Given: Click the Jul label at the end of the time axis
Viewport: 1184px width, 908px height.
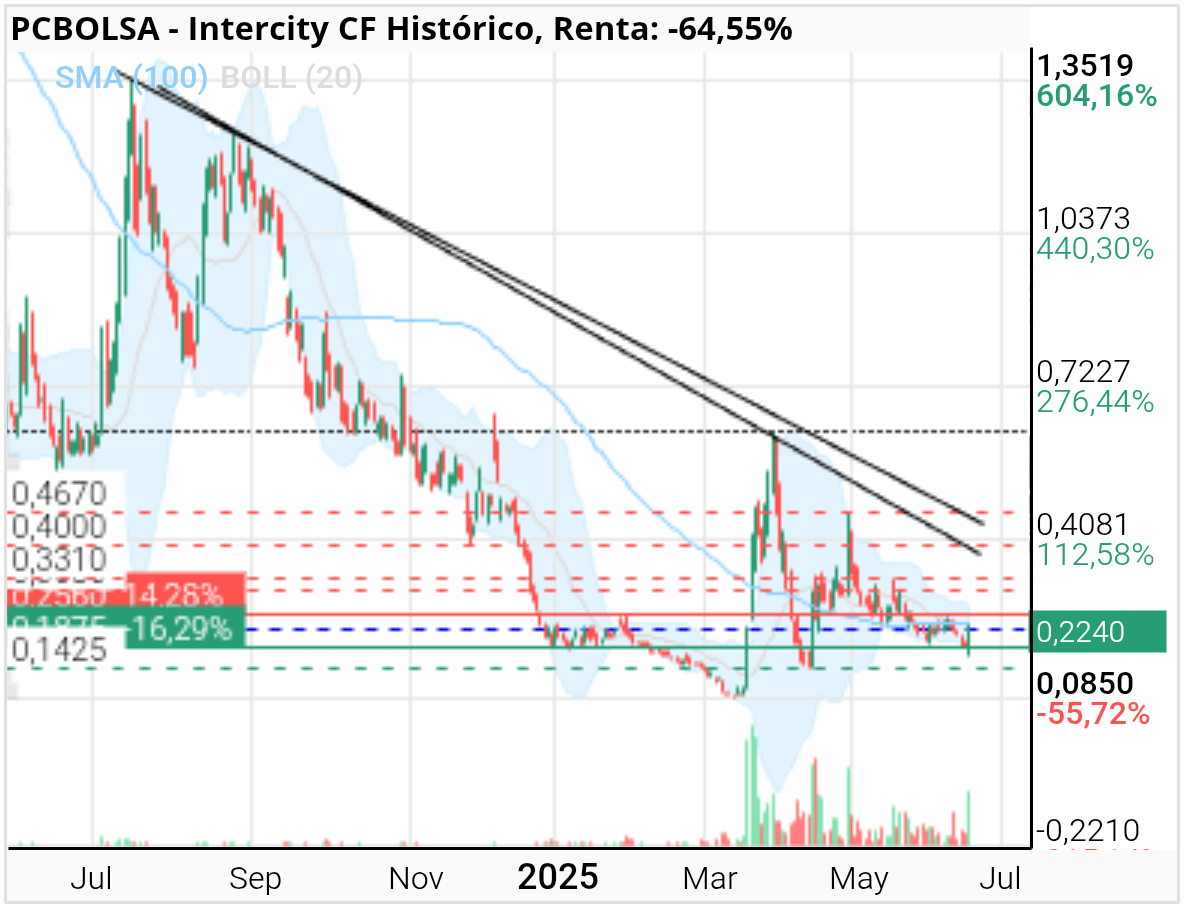Looking at the screenshot, I should pyautogui.click(x=1001, y=879).
